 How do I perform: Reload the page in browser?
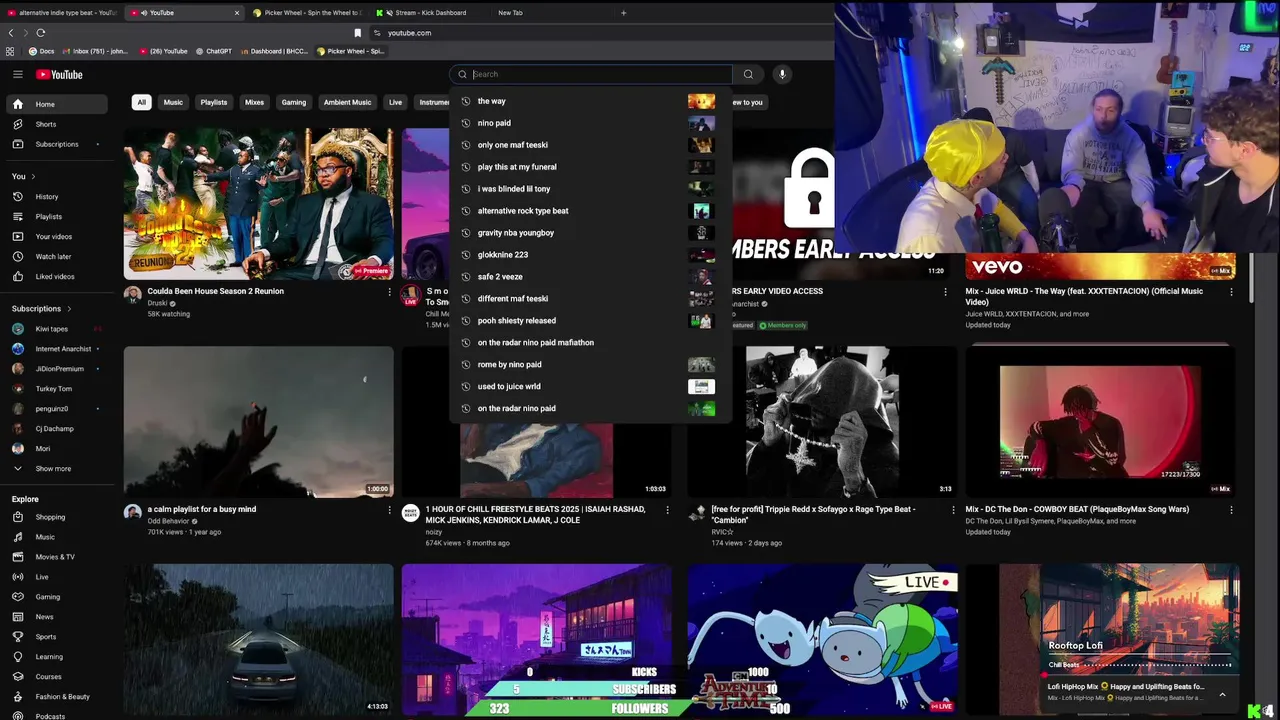40,33
